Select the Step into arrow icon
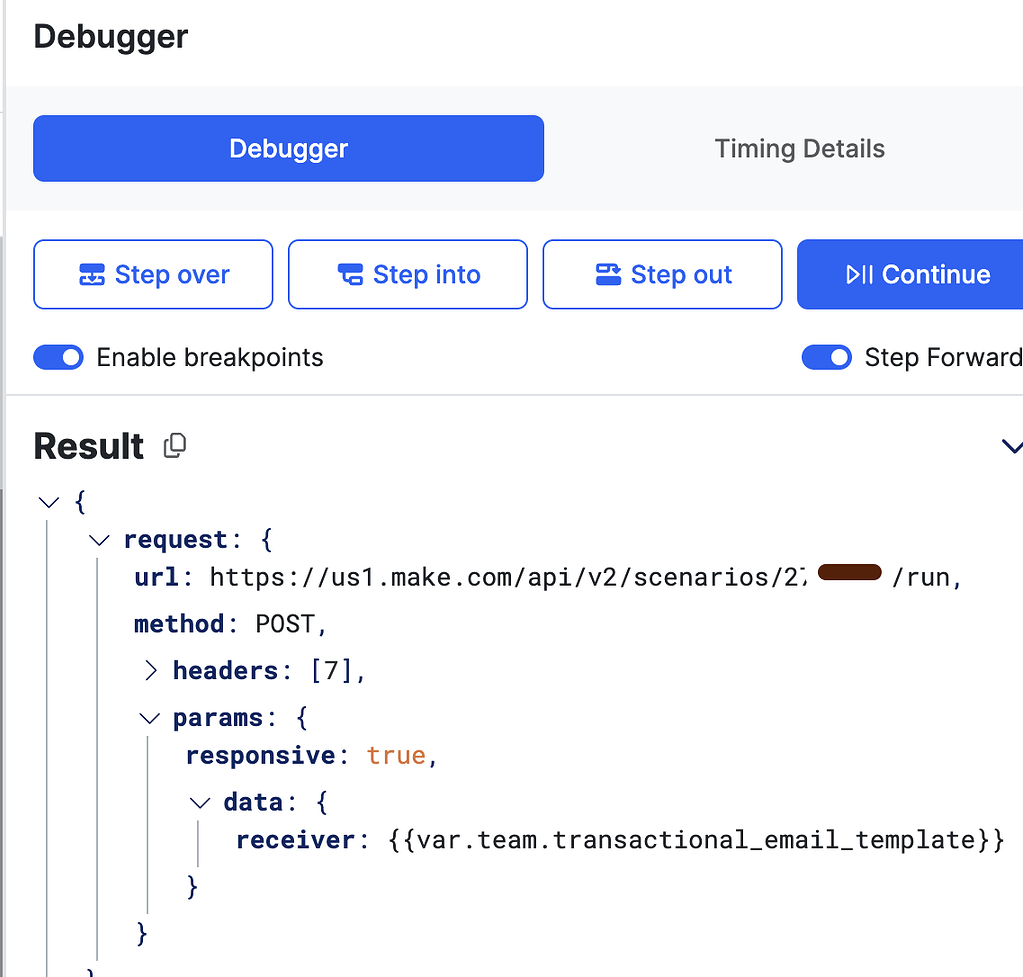The width and height of the screenshot is (1023, 977). click(350, 274)
